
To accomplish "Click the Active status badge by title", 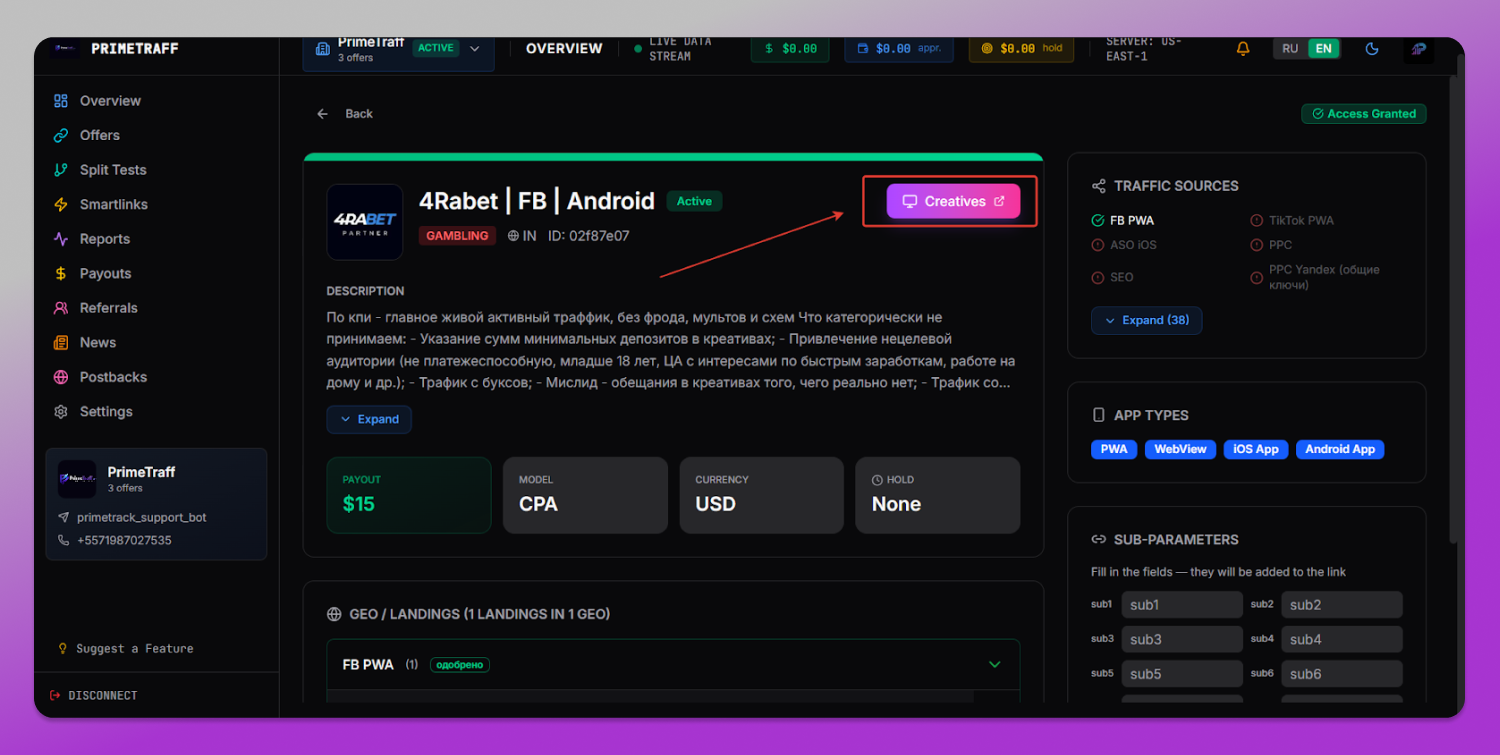I will tap(694, 201).
